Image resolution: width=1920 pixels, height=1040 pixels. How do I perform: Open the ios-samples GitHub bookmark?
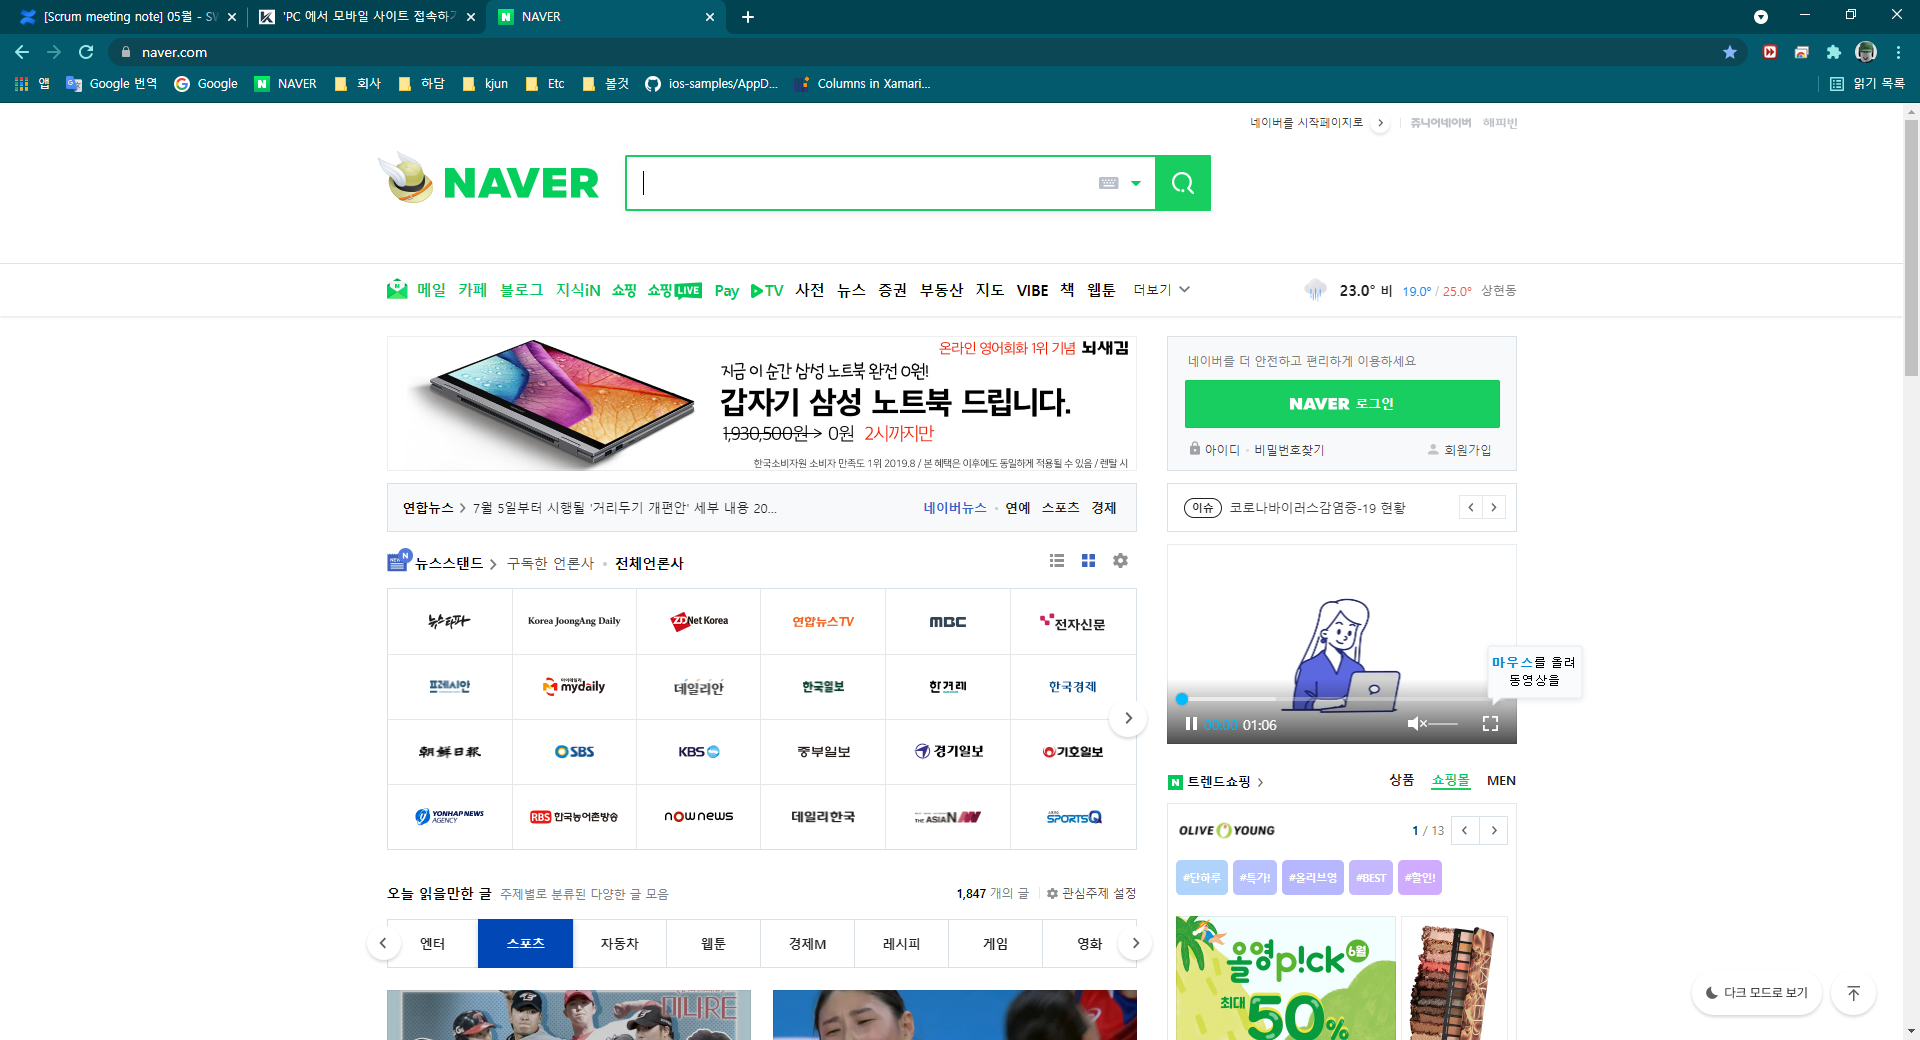click(x=712, y=84)
